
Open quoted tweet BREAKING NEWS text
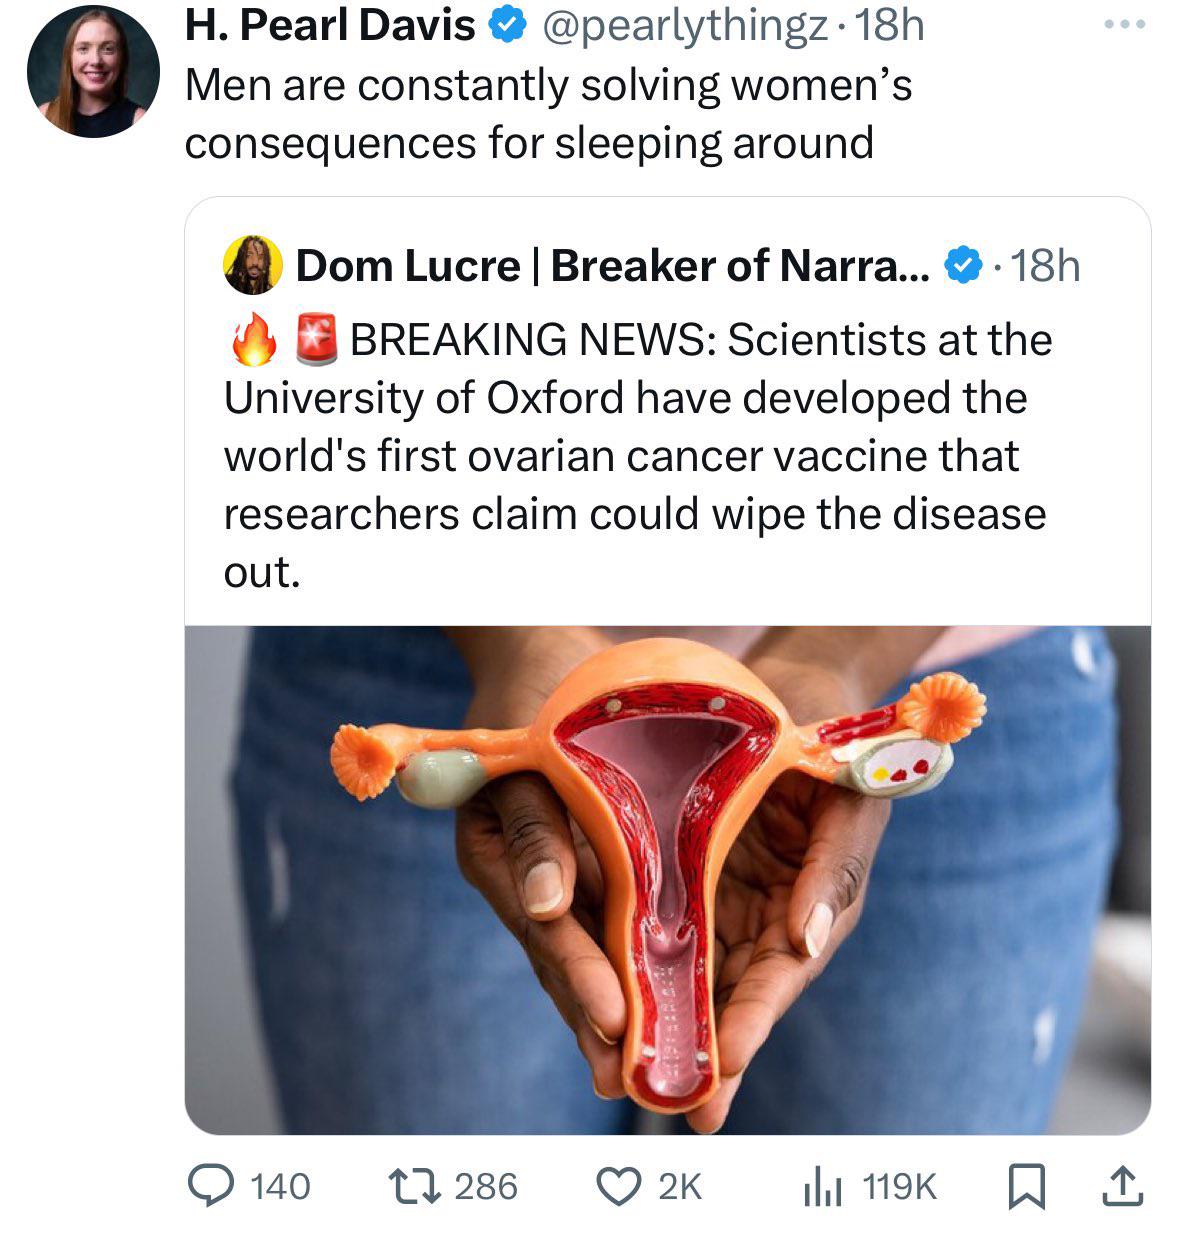pyautogui.click(x=635, y=455)
